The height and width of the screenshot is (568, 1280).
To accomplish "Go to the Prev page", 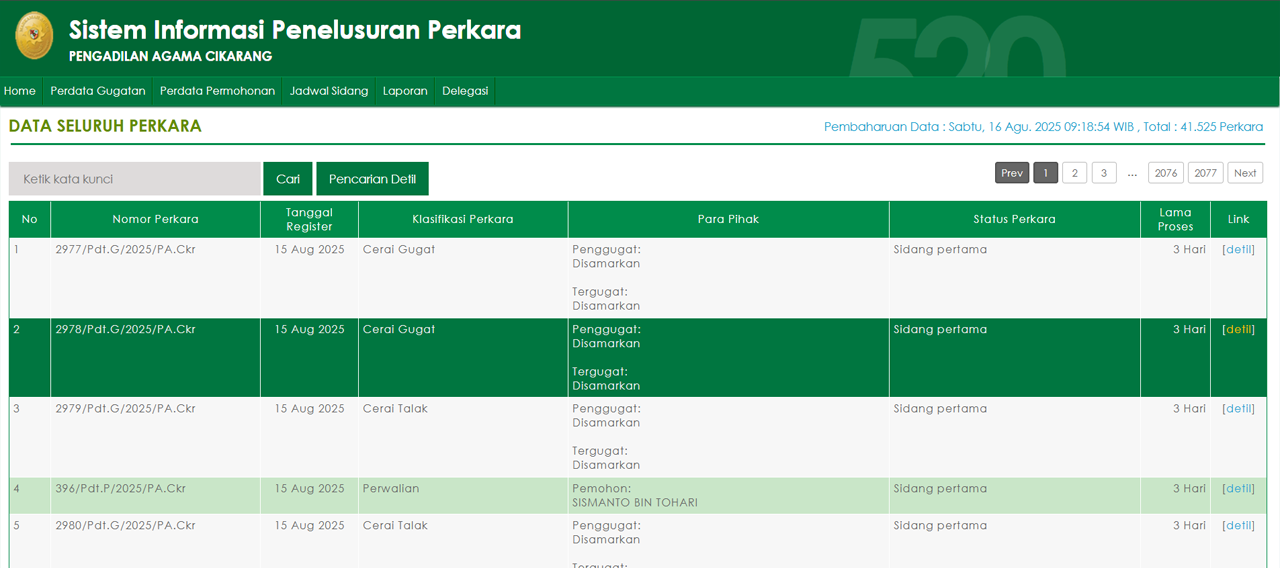I will click(1012, 173).
